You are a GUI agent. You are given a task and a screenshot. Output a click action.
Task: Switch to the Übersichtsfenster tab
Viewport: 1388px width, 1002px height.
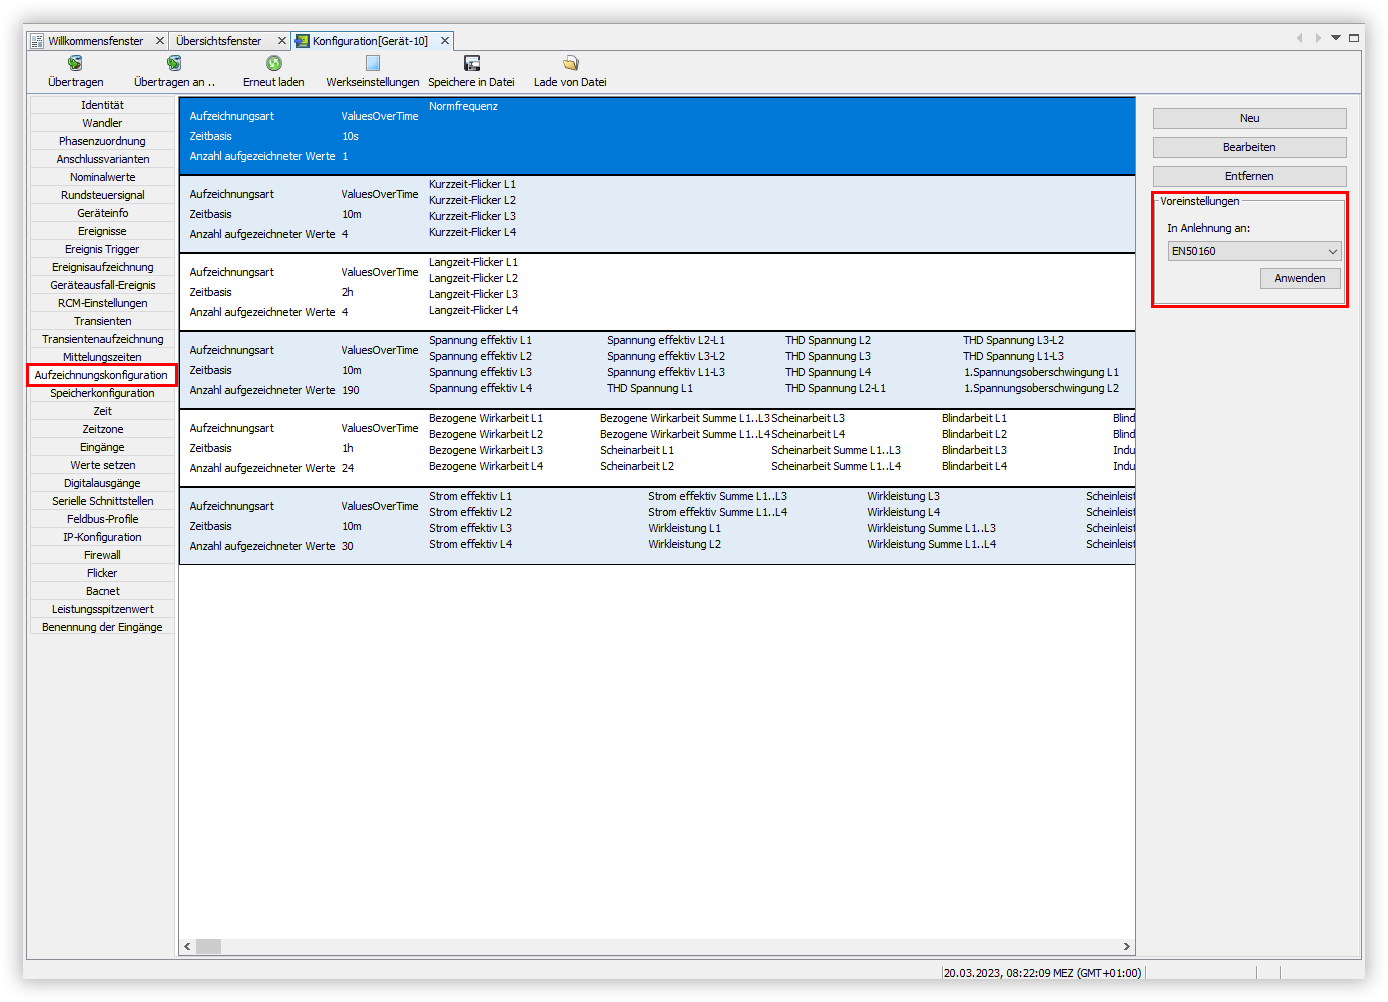pos(218,41)
